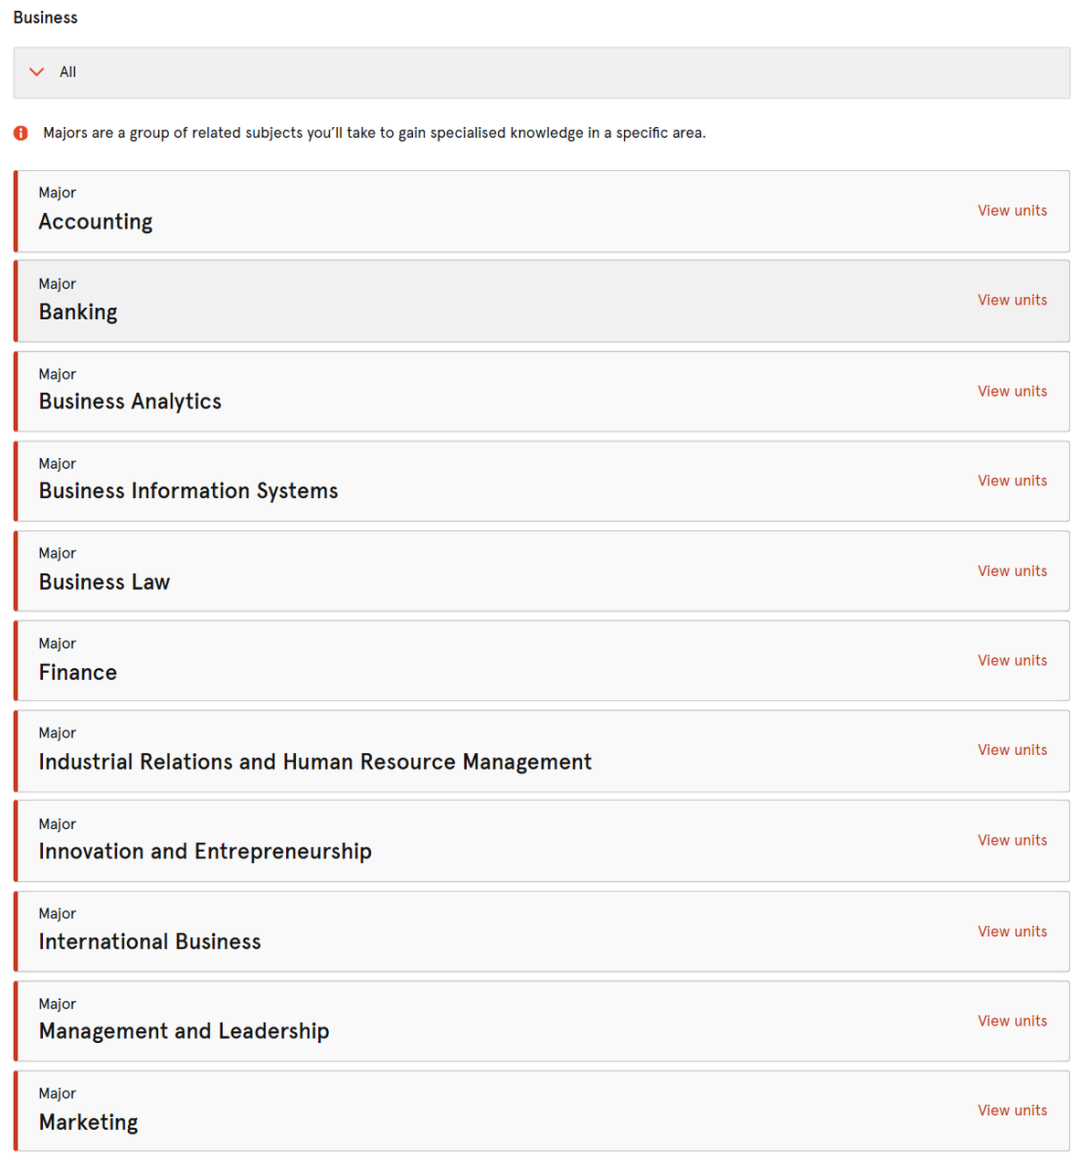Select the Banking major card

541,301
